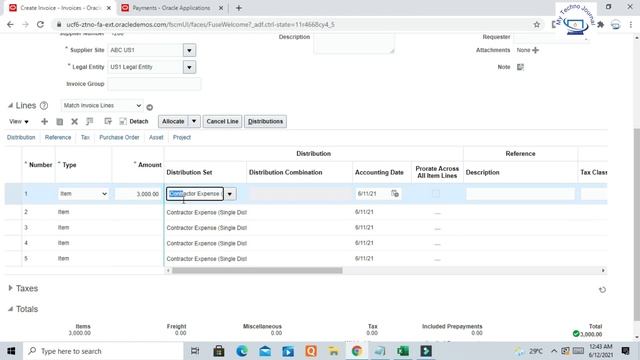Switch to Asset tab
This screenshot has width=640, height=360.
(156, 137)
